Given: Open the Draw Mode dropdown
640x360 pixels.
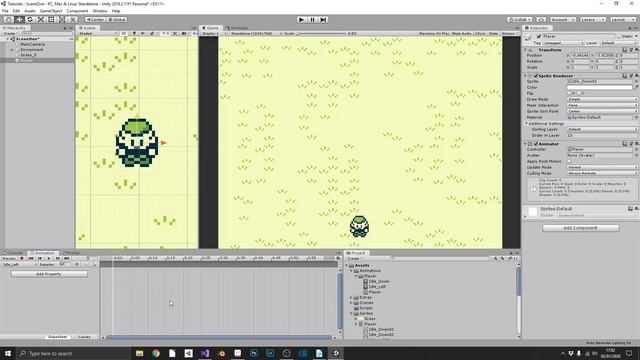Looking at the screenshot, I should 602,99.
